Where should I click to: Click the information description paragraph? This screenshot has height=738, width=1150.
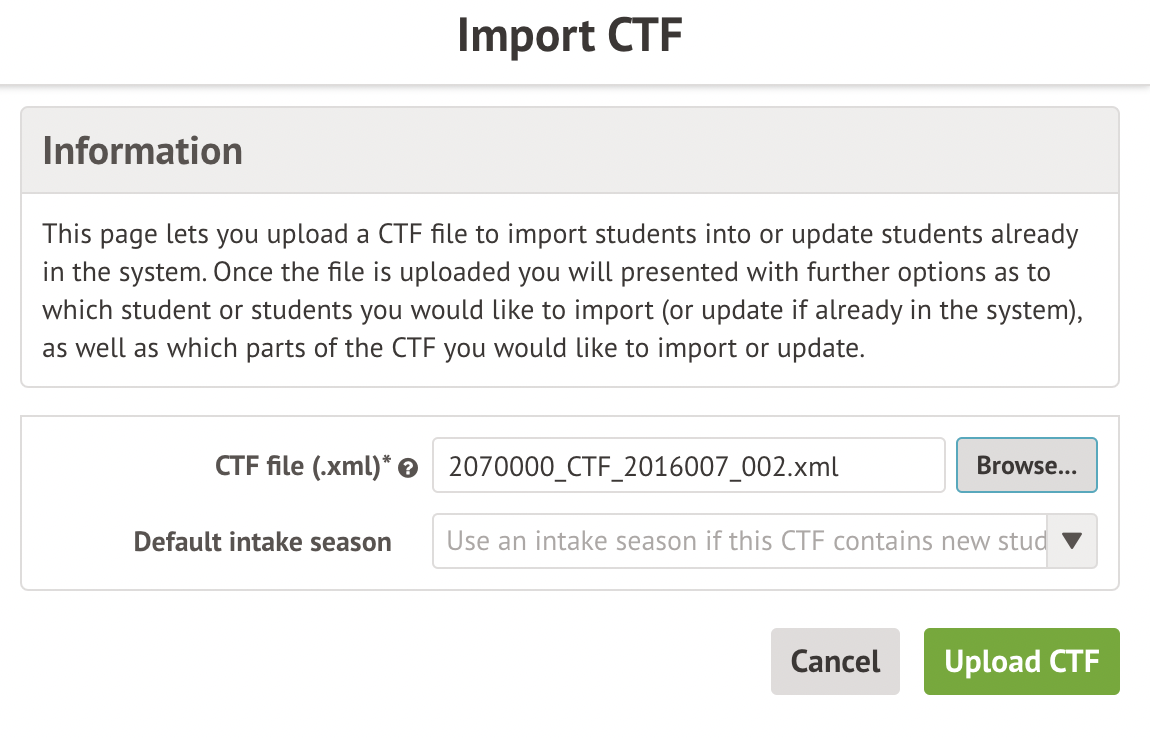coord(560,292)
